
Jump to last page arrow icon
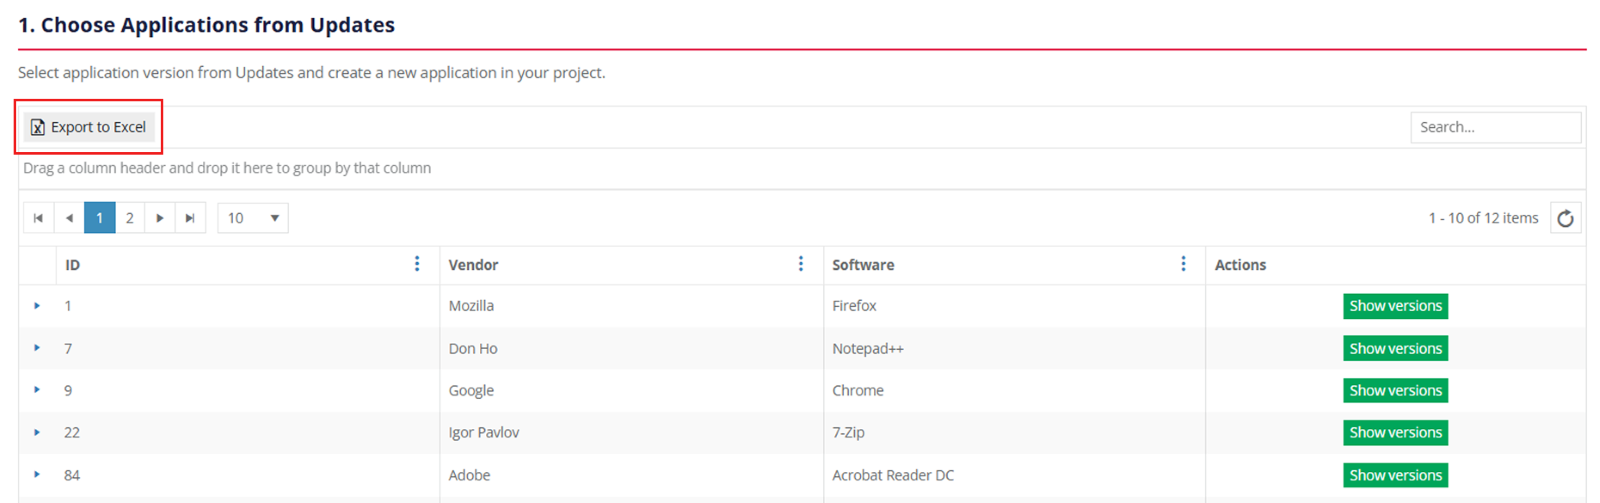pos(190,218)
